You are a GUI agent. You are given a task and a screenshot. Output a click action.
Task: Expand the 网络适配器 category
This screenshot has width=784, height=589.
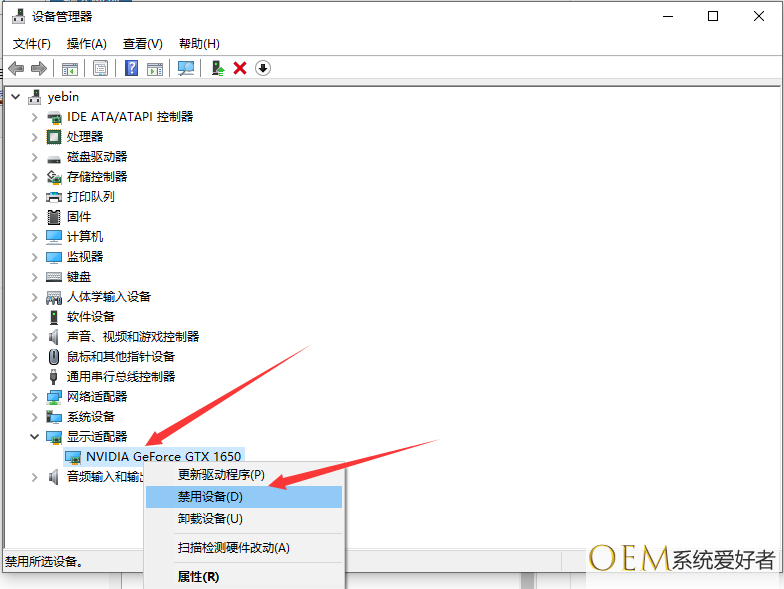[35, 397]
